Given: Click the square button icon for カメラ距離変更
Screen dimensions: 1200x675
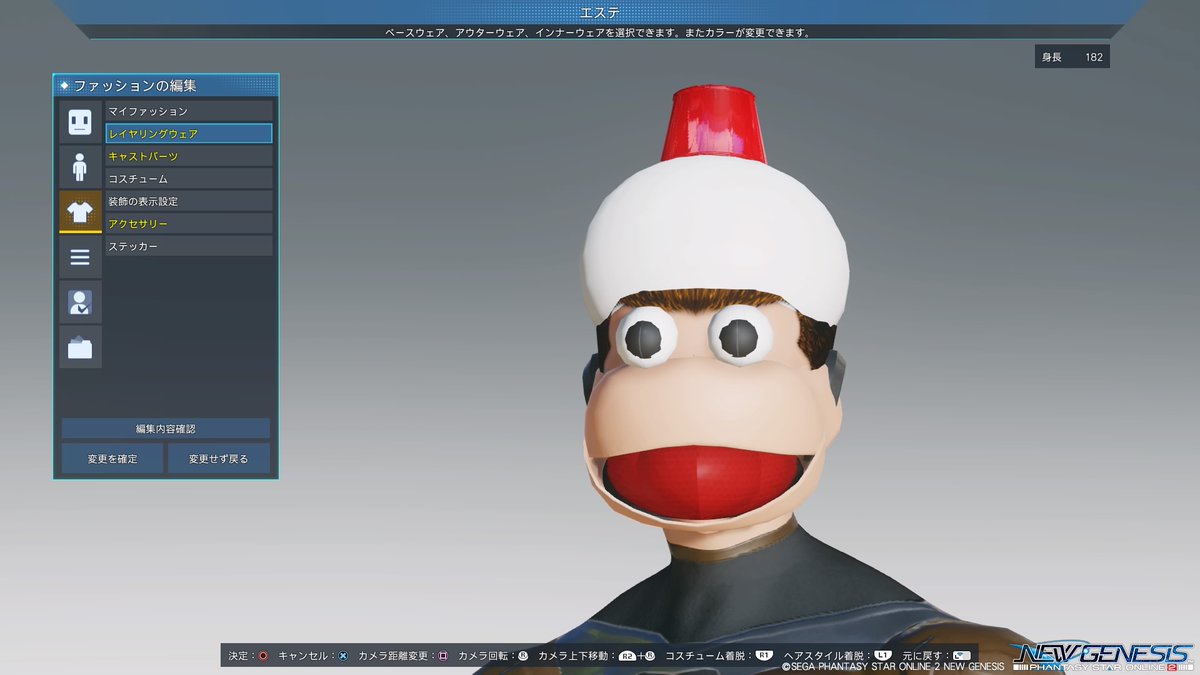Looking at the screenshot, I should coord(442,656).
